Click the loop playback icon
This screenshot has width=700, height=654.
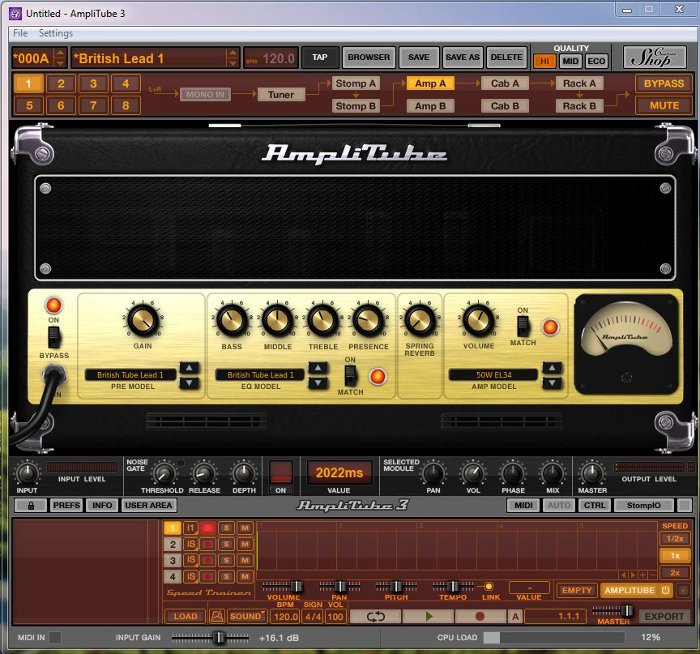pyautogui.click(x=375, y=617)
